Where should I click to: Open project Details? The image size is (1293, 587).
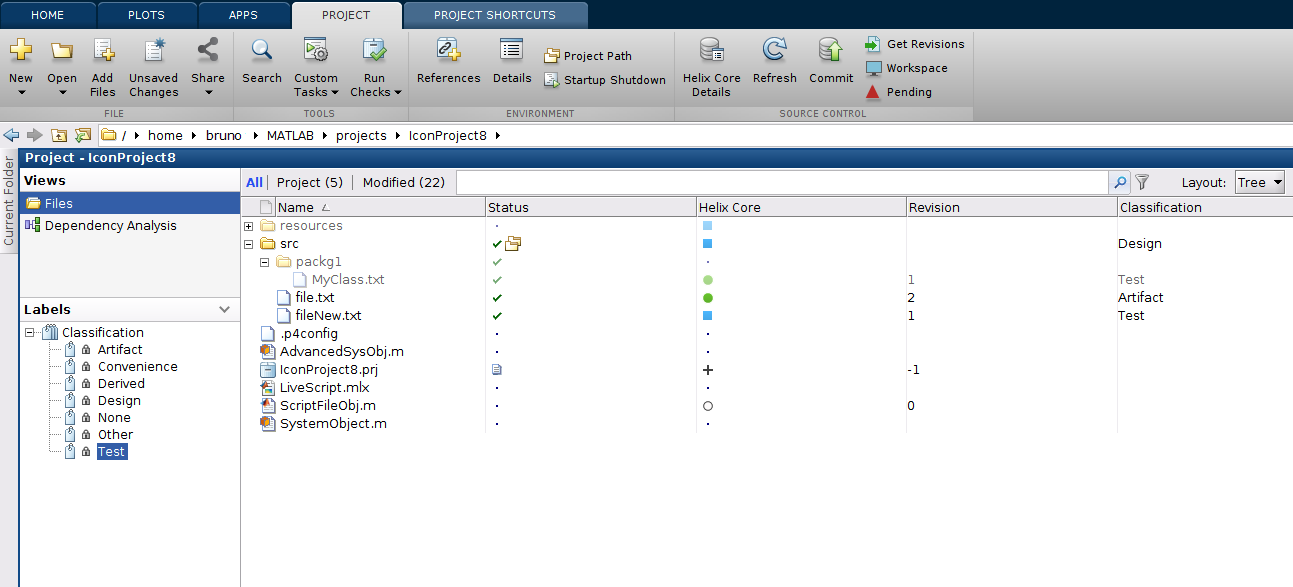click(511, 51)
